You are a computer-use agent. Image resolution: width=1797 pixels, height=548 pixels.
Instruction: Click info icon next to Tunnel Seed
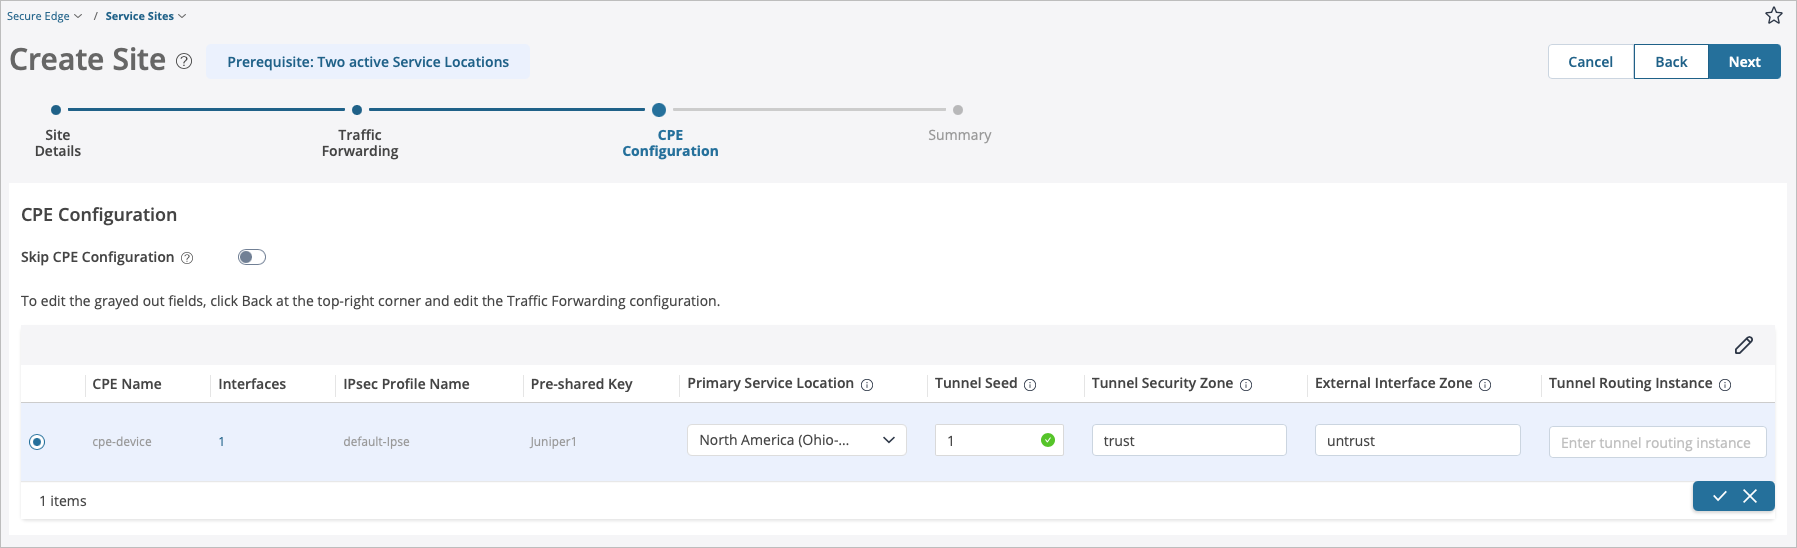(x=1030, y=385)
